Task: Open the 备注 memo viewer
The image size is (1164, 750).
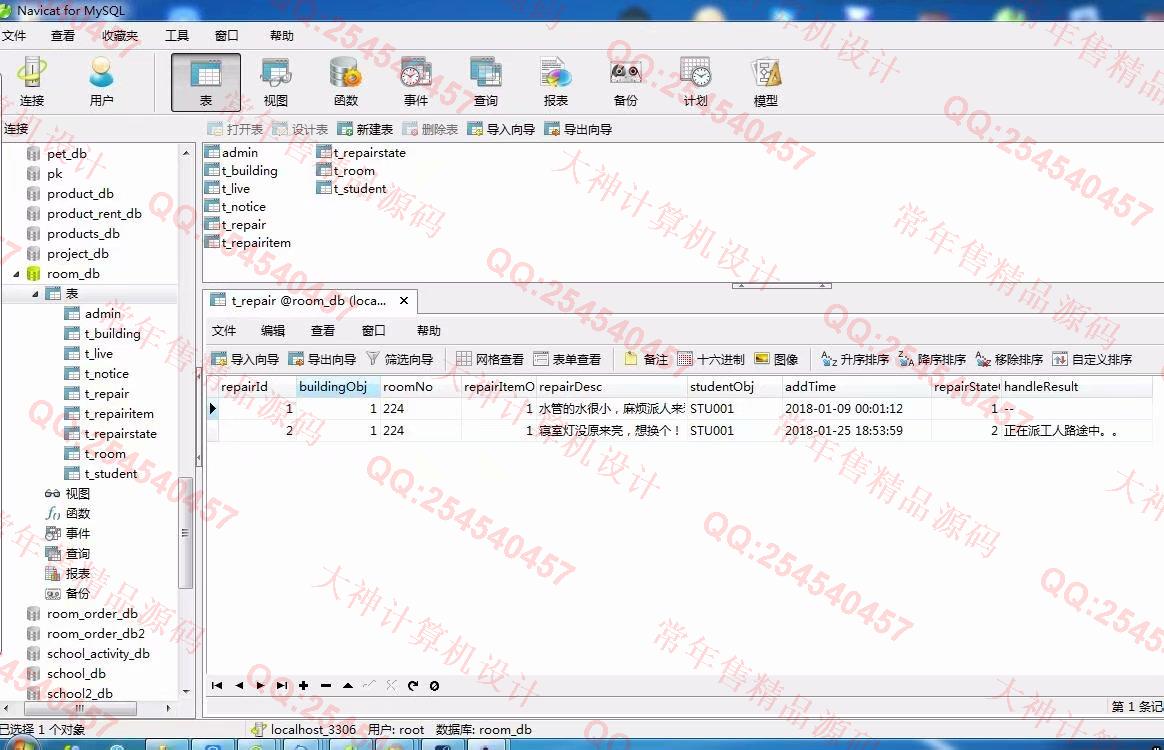Action: [x=647, y=359]
